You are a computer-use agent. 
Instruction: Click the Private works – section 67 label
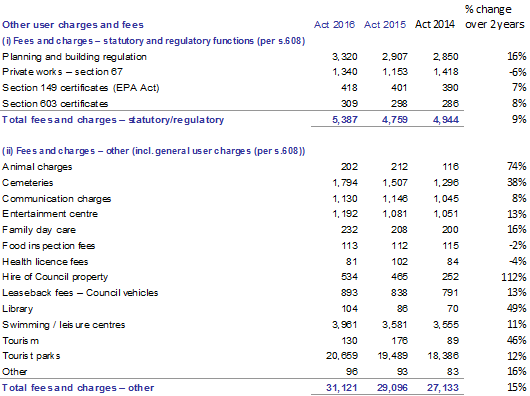tap(62, 72)
